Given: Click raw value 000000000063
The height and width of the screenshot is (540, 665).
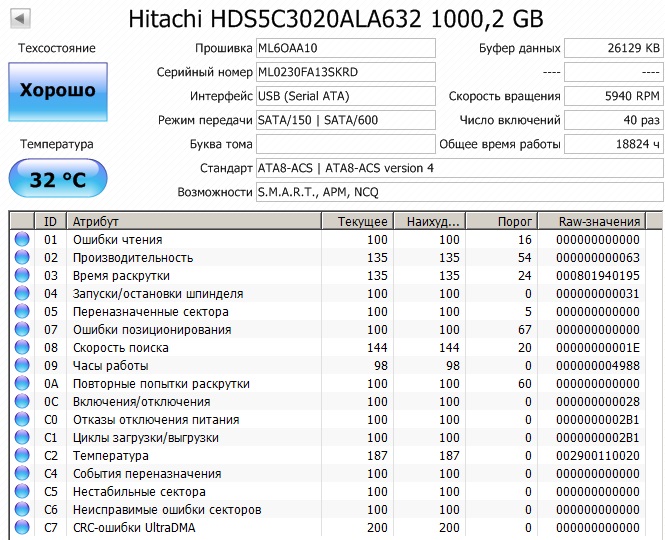Looking at the screenshot, I should tap(598, 257).
